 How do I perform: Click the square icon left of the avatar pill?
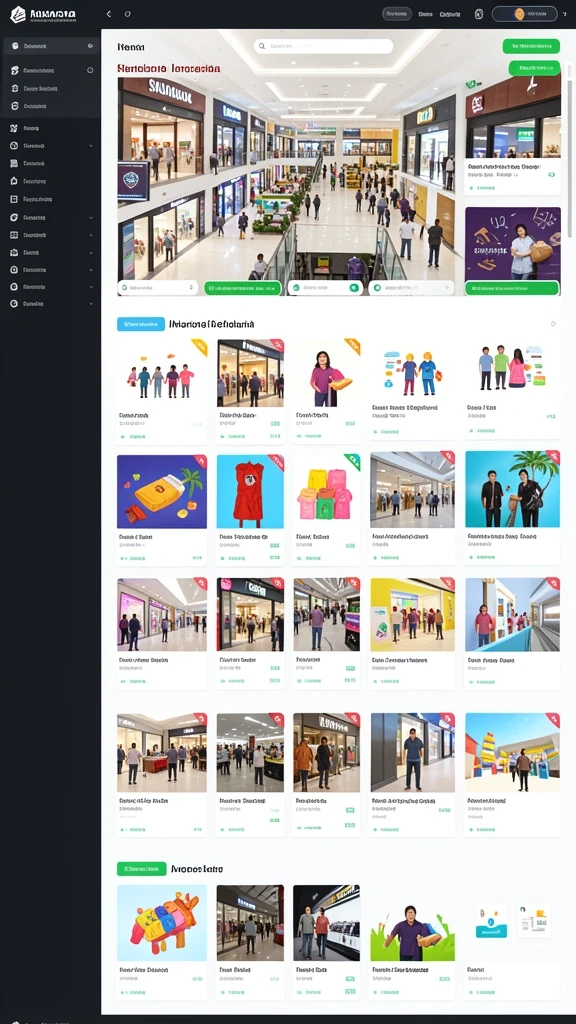(x=479, y=14)
